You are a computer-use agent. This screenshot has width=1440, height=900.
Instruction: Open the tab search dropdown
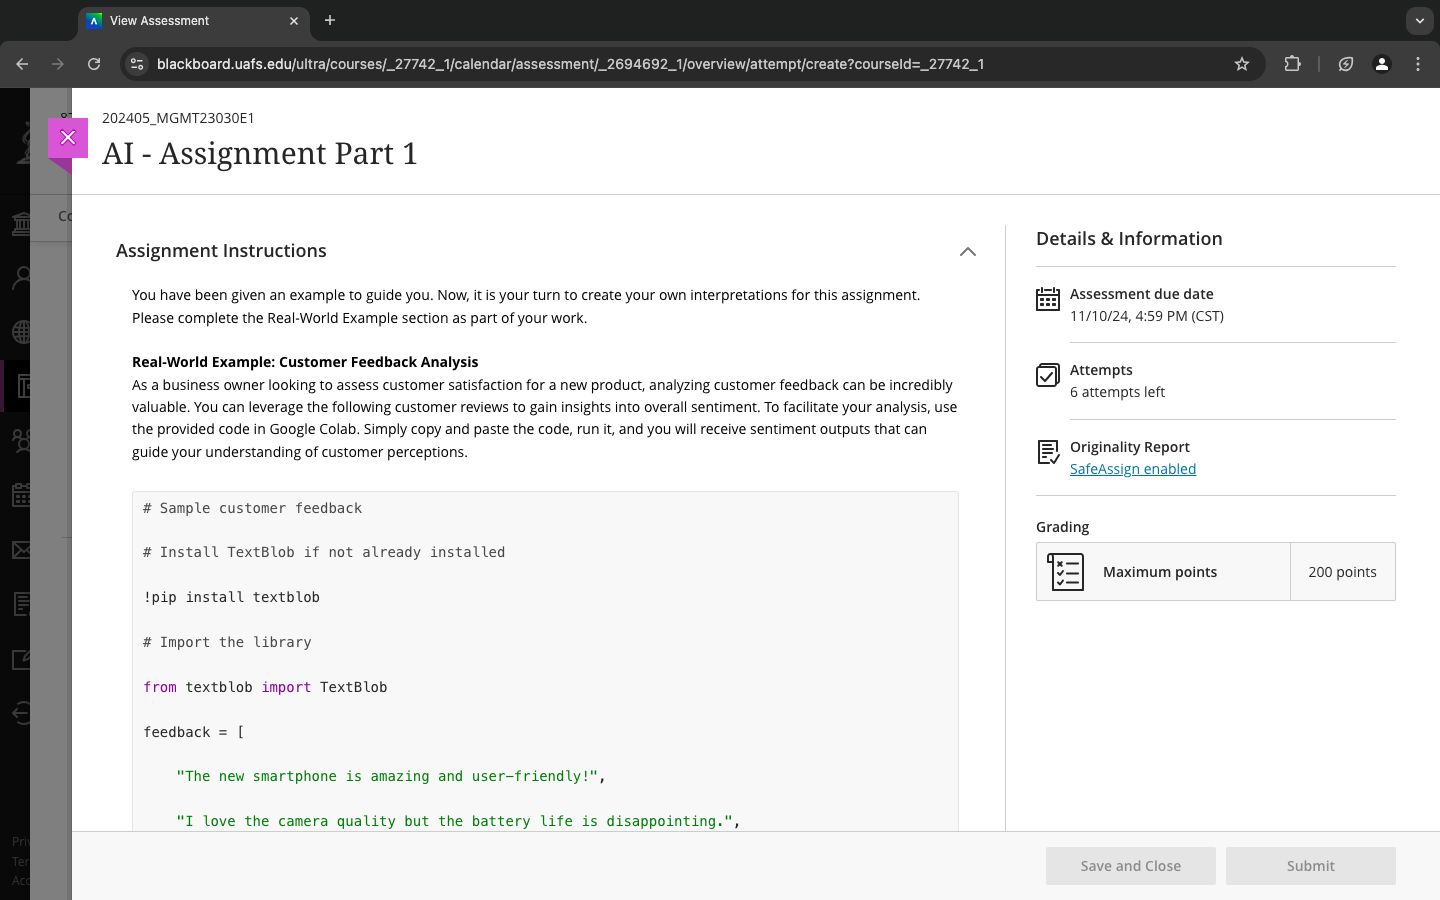tap(1419, 20)
